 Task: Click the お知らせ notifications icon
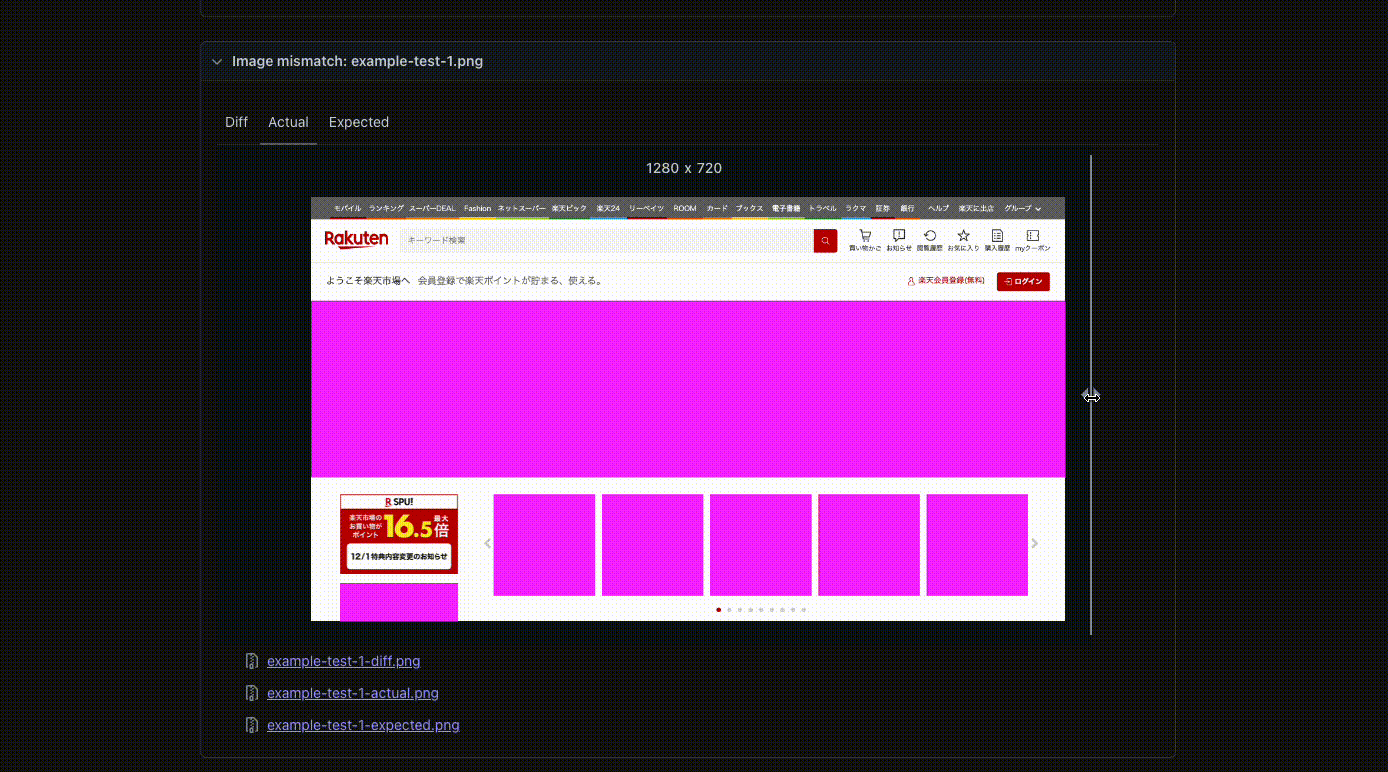899,236
